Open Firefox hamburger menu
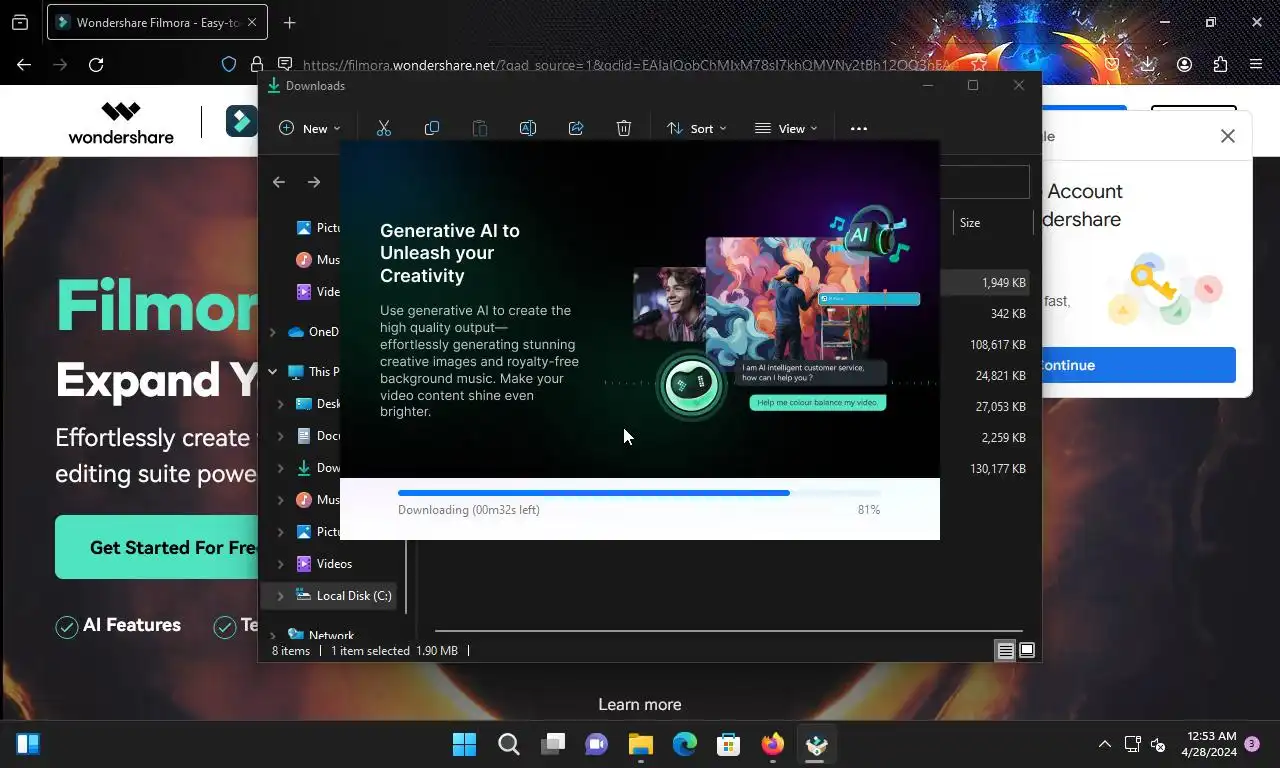 (1256, 64)
